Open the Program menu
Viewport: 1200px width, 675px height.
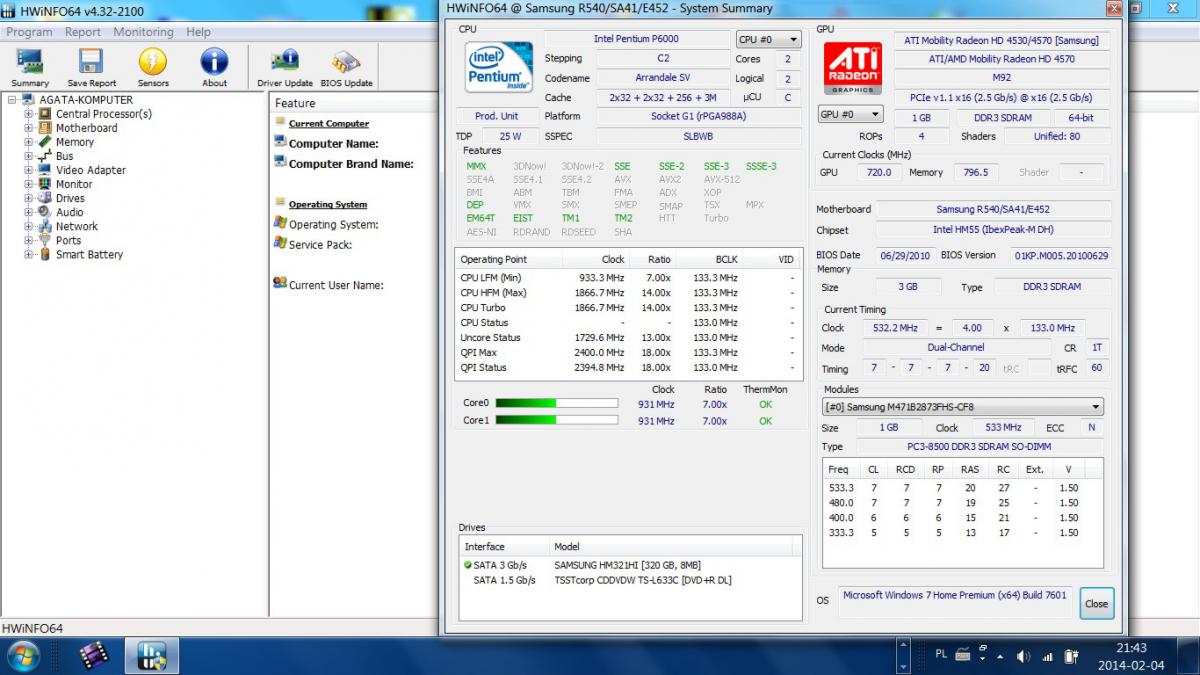pos(29,32)
